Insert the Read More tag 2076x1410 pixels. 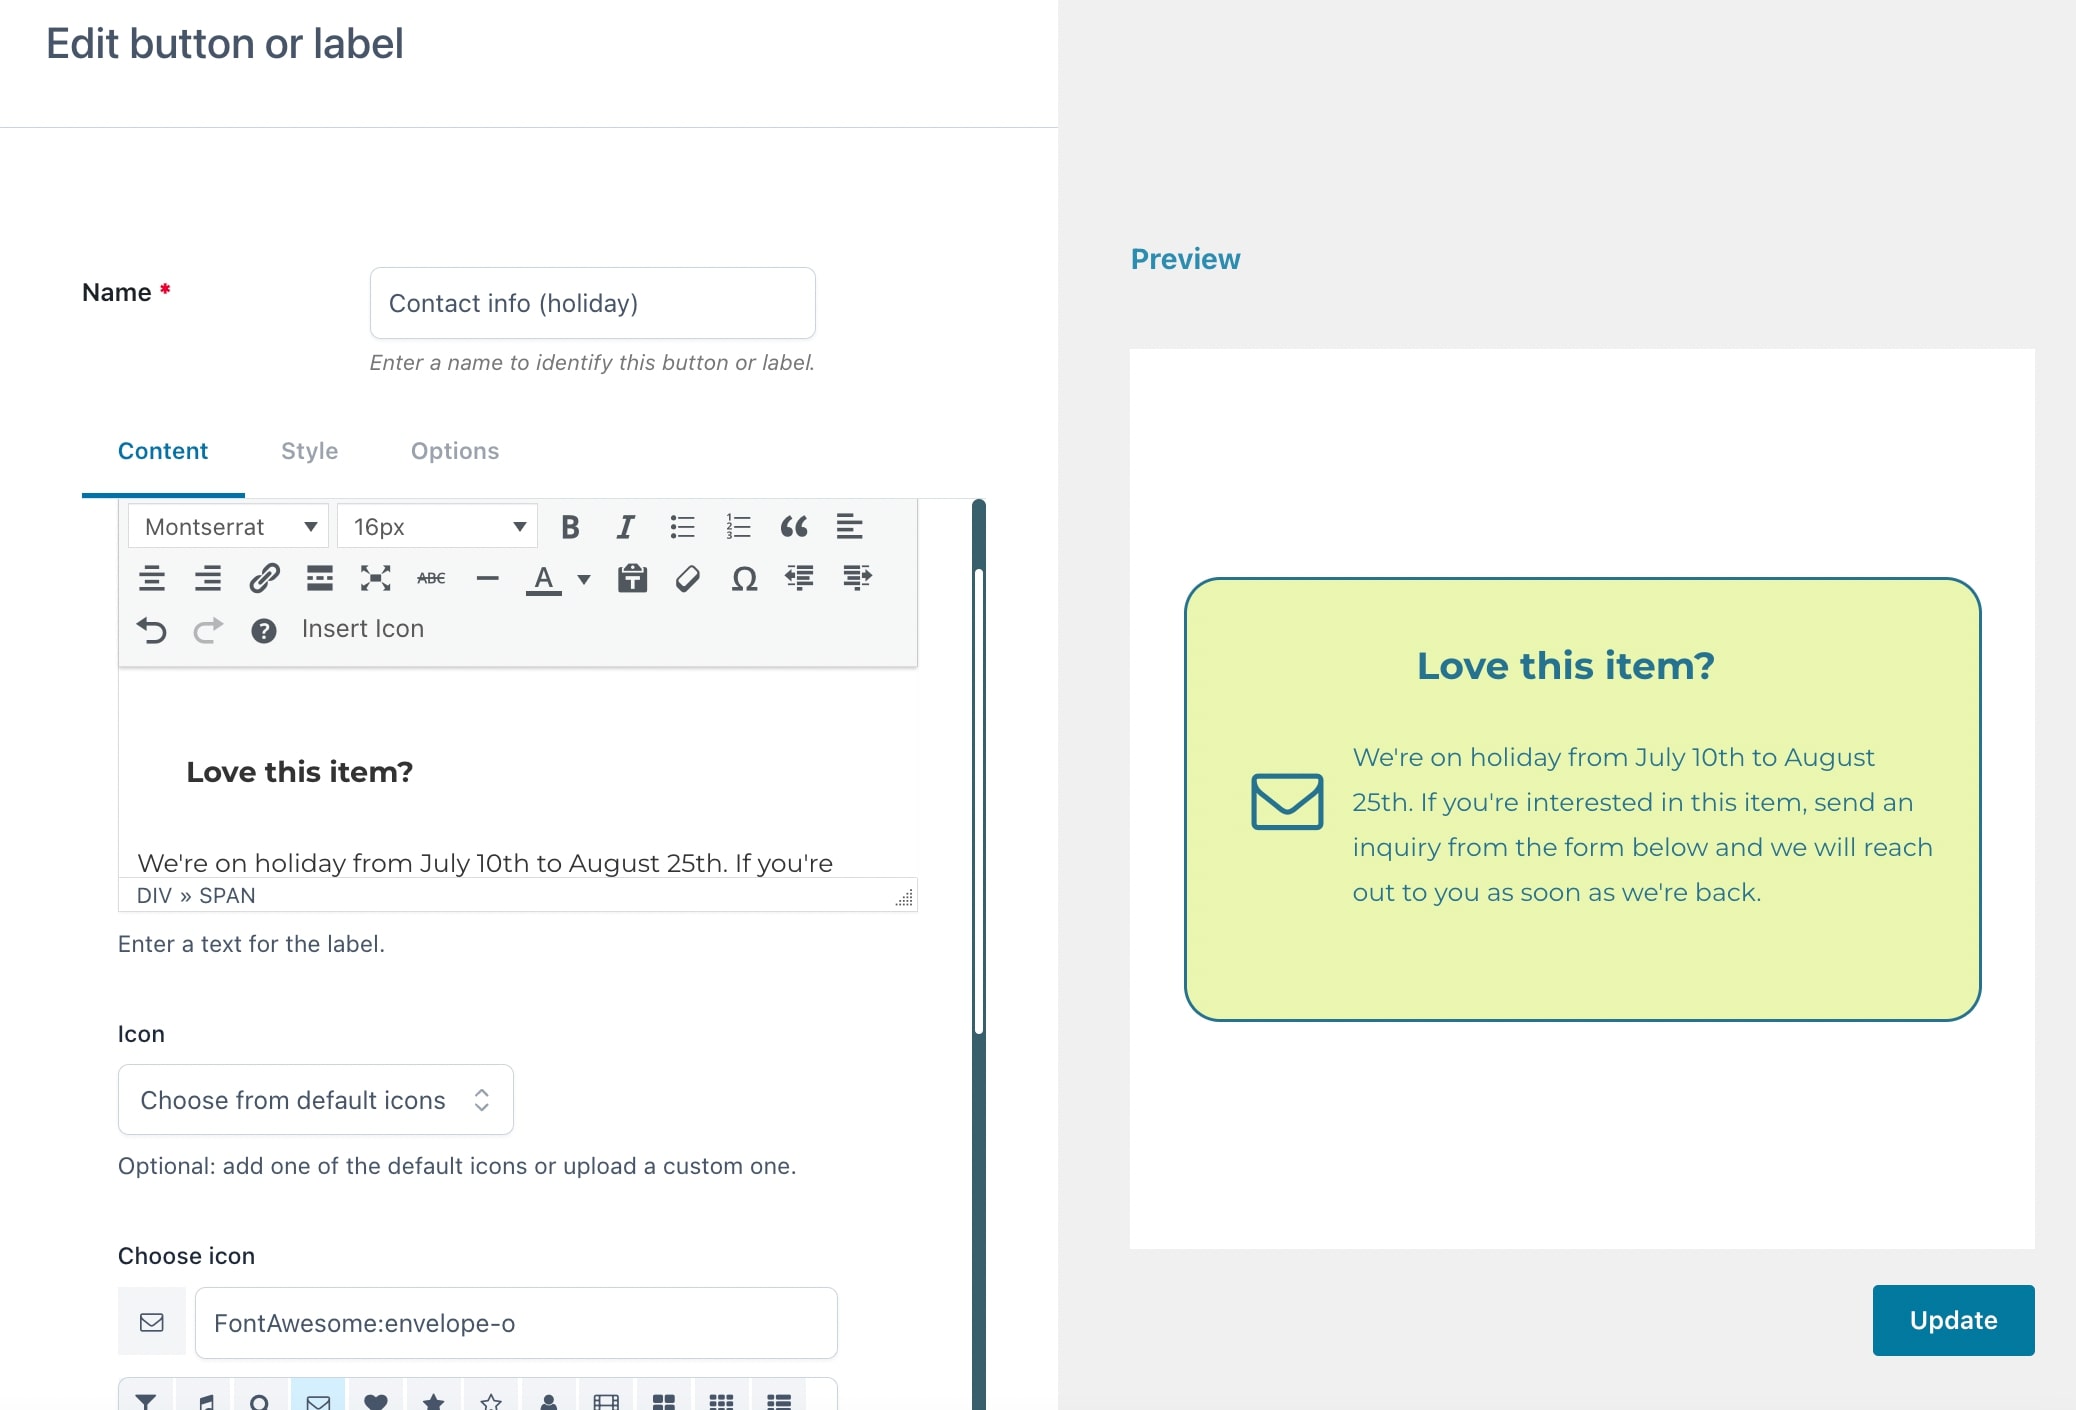[x=320, y=578]
